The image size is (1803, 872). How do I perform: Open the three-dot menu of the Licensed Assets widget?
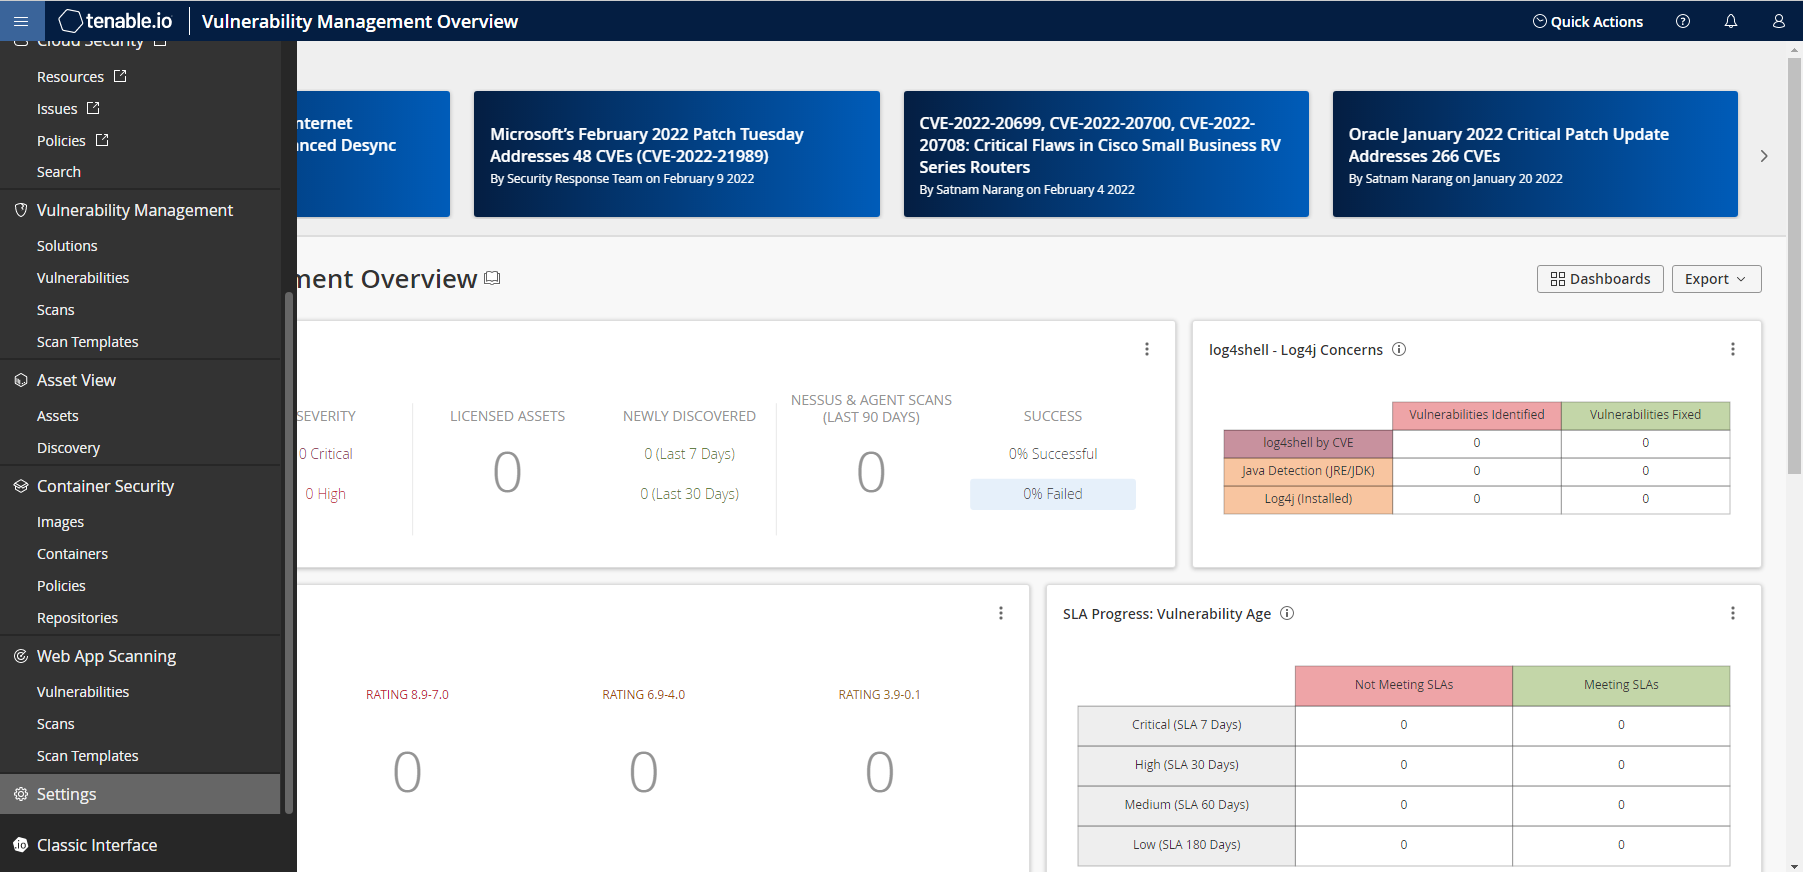pos(1147,349)
